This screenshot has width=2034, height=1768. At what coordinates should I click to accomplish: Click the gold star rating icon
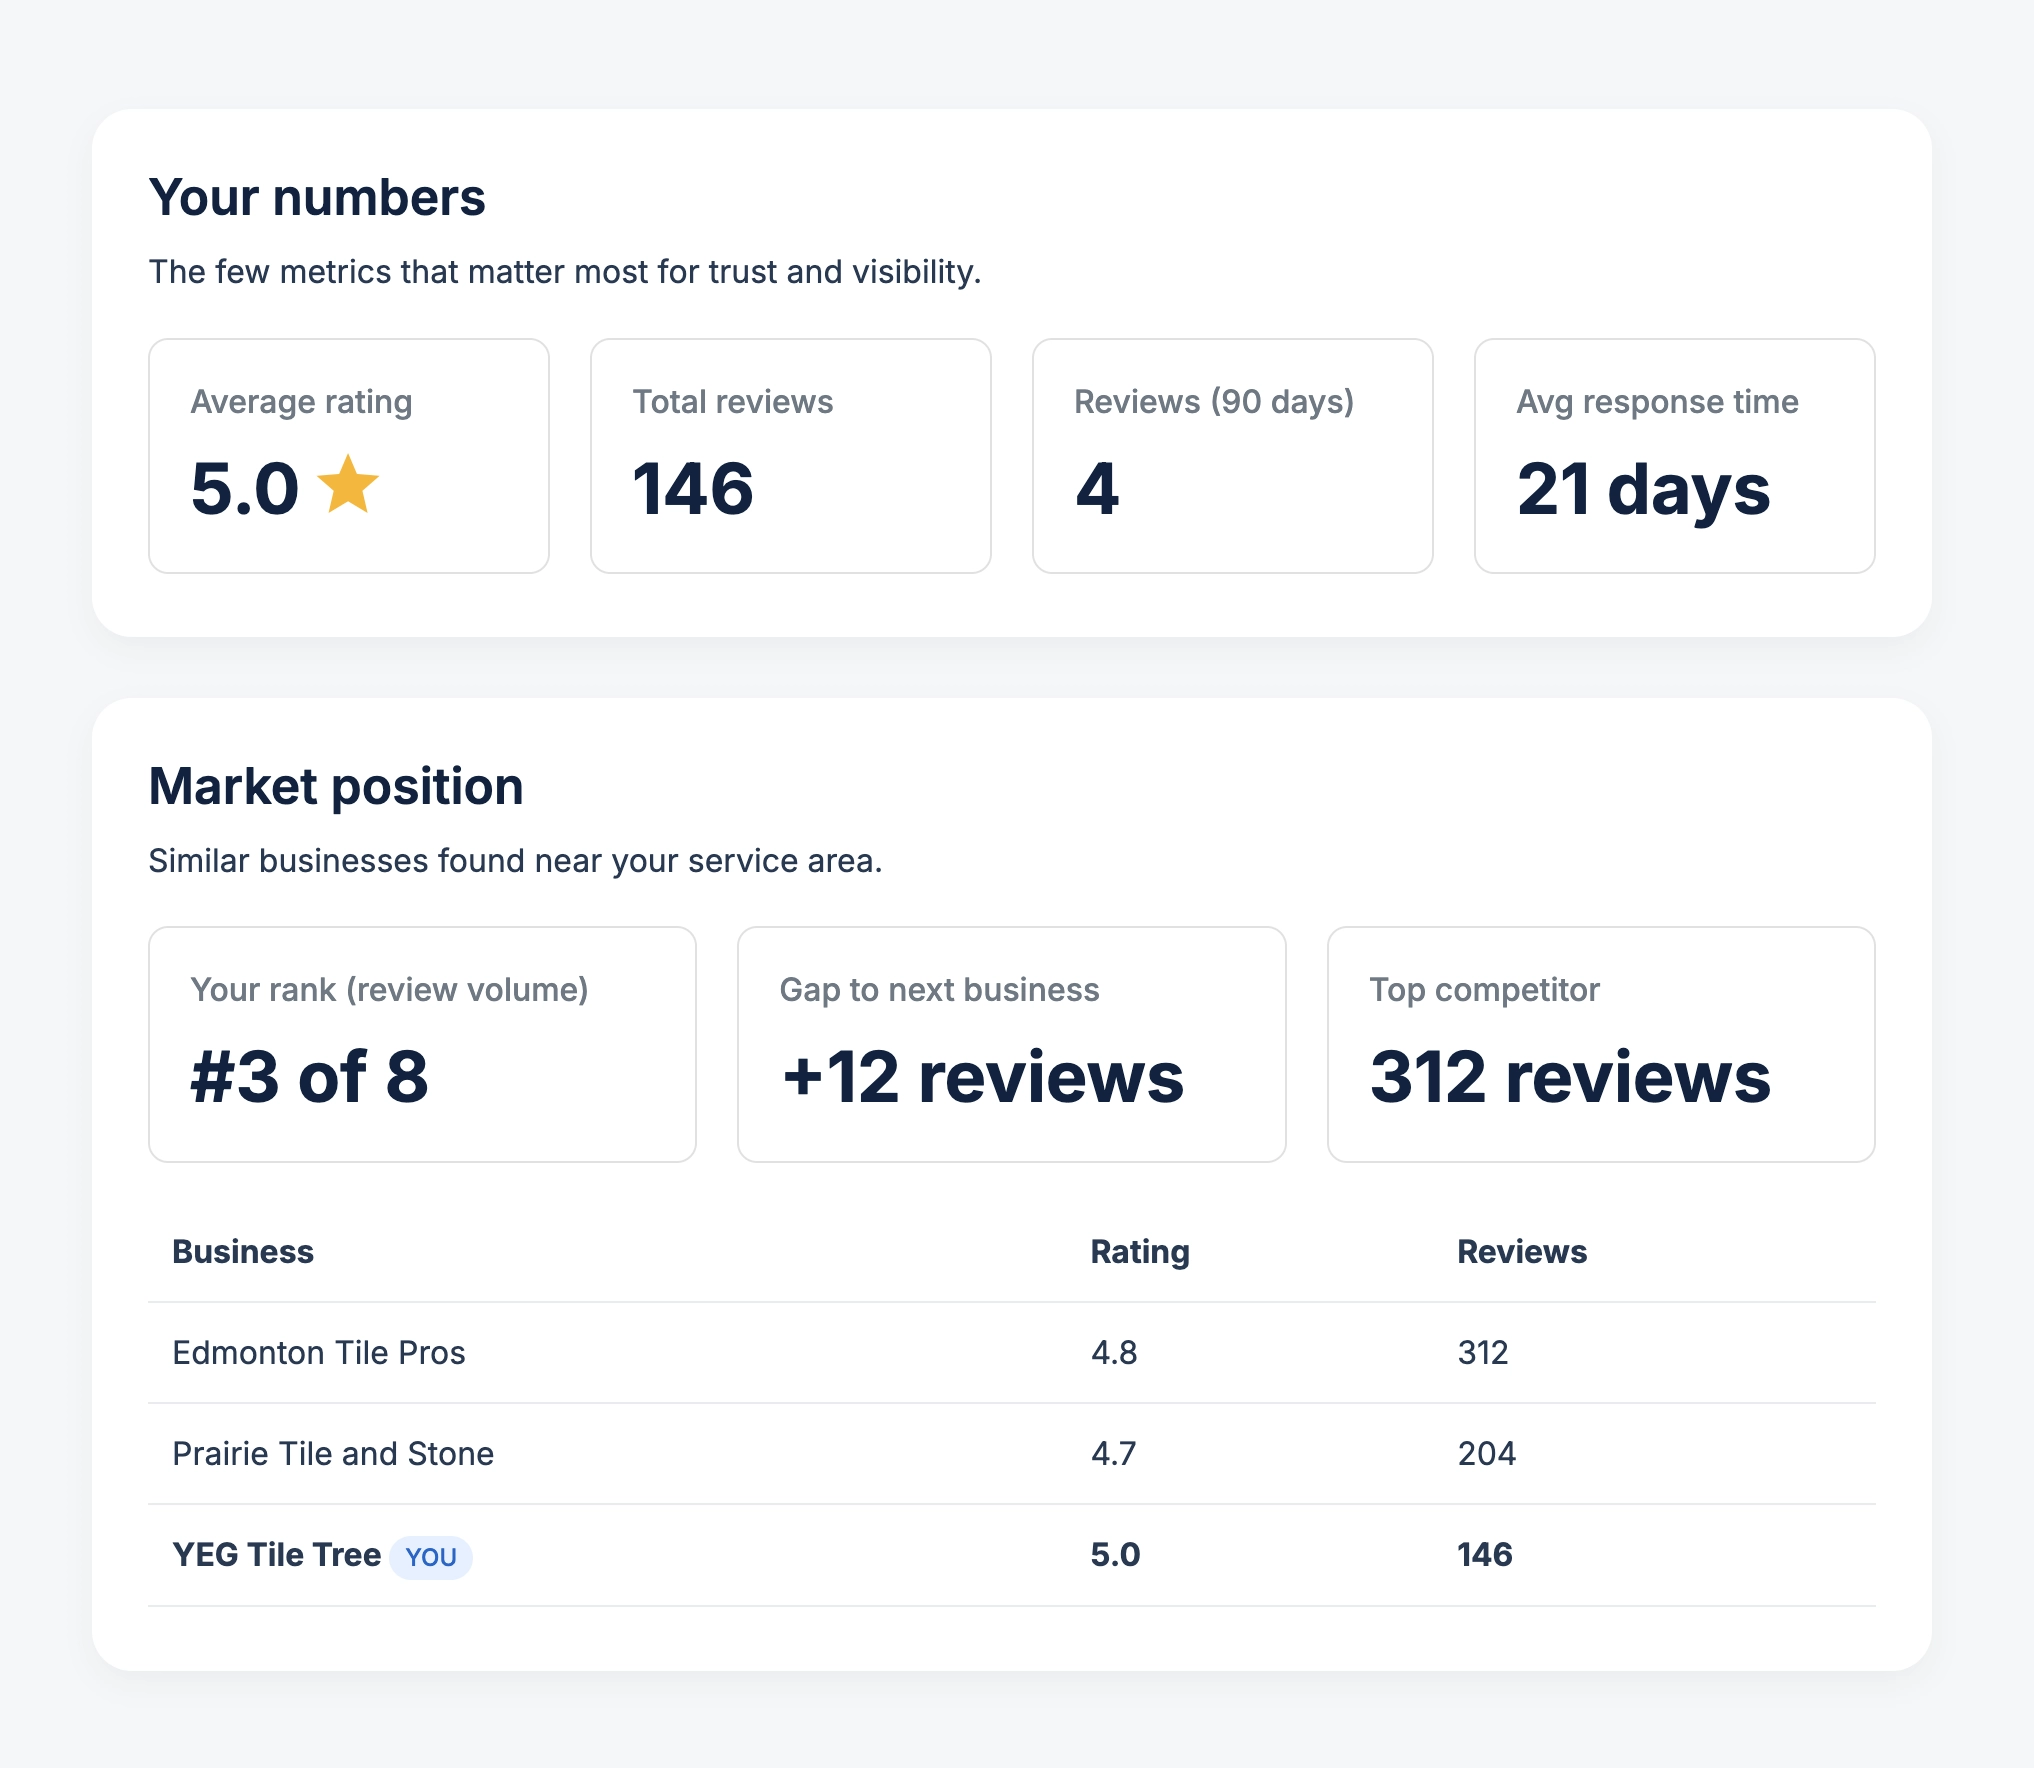point(348,485)
